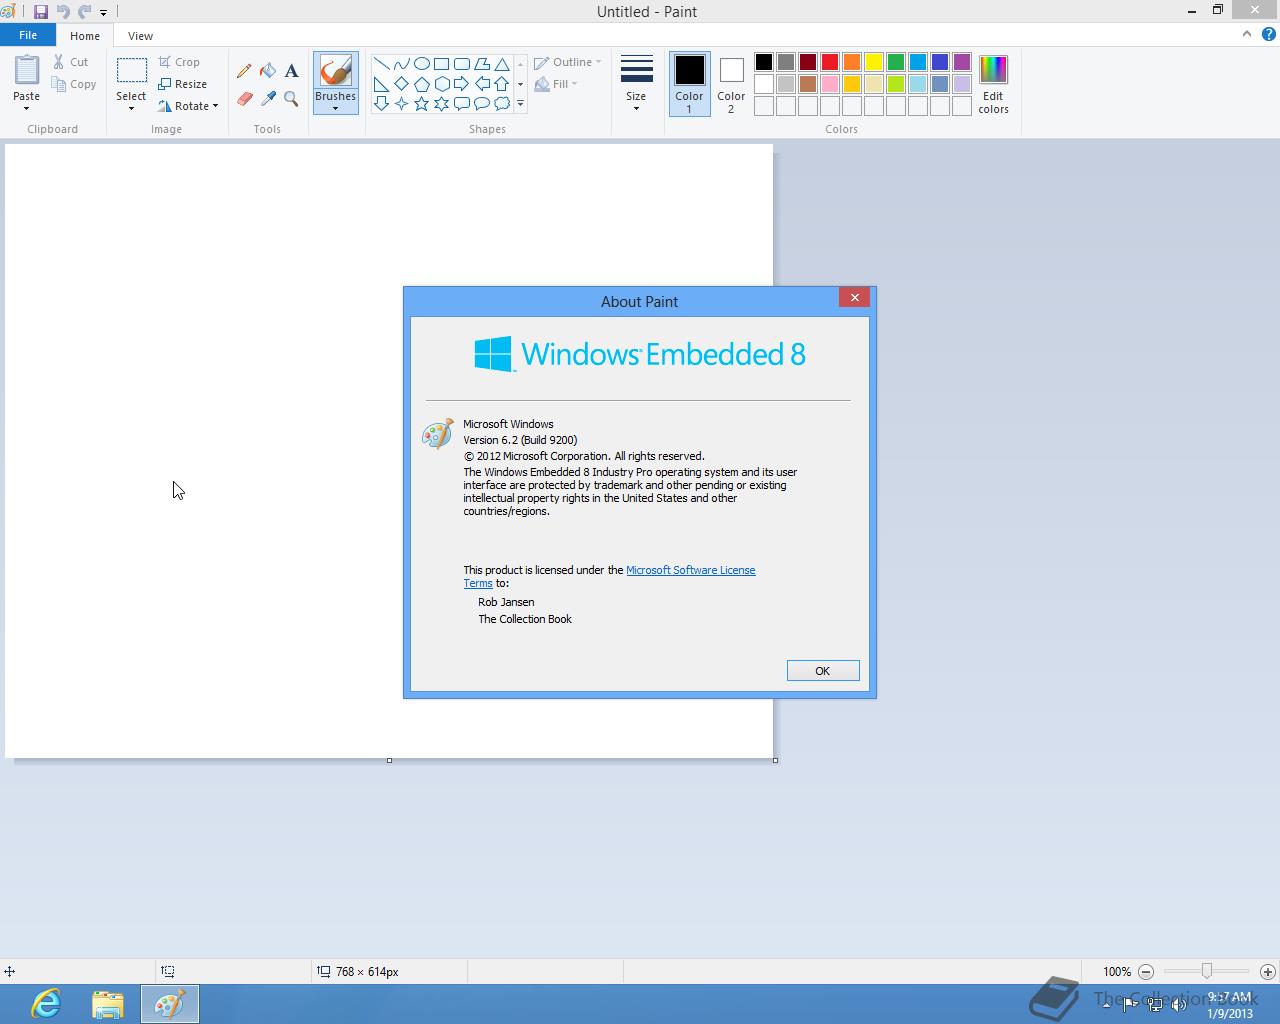Choose the Right triangle shape
1280x1024 pixels.
point(381,84)
